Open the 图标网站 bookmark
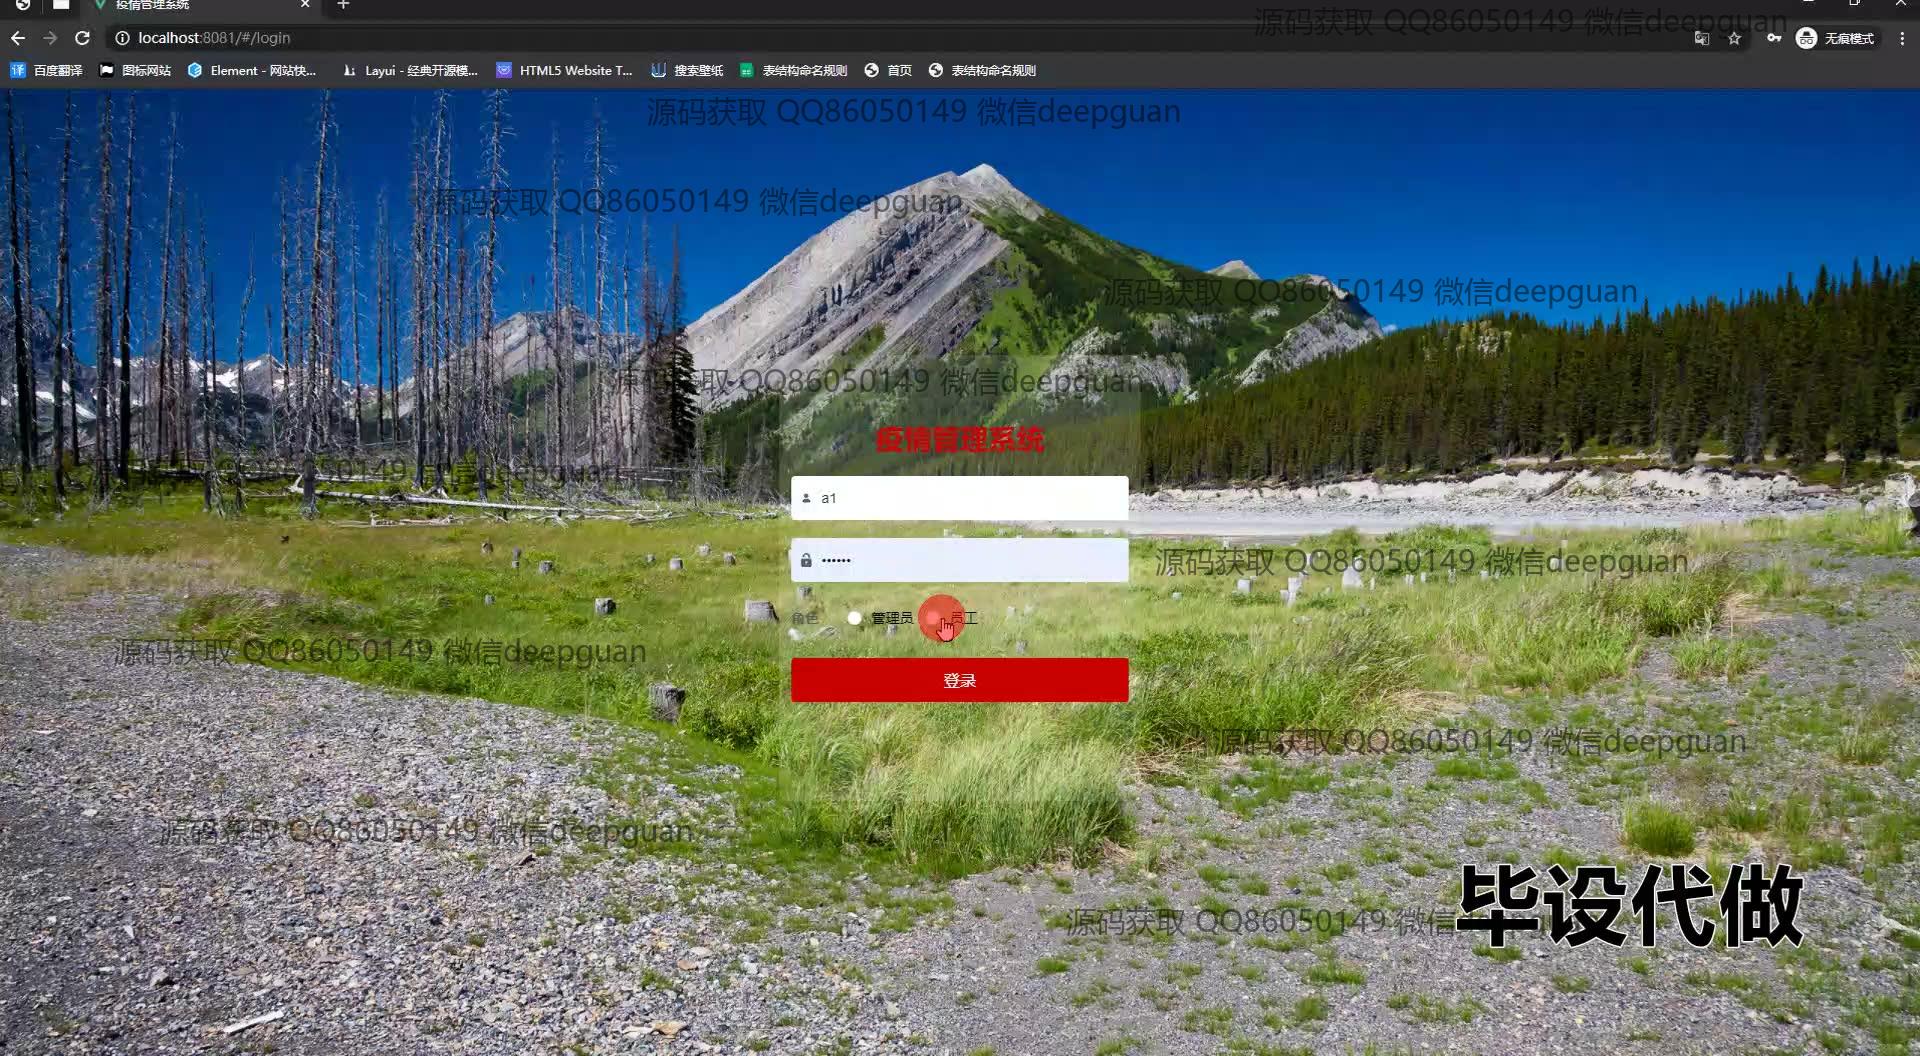1920x1056 pixels. click(x=135, y=70)
